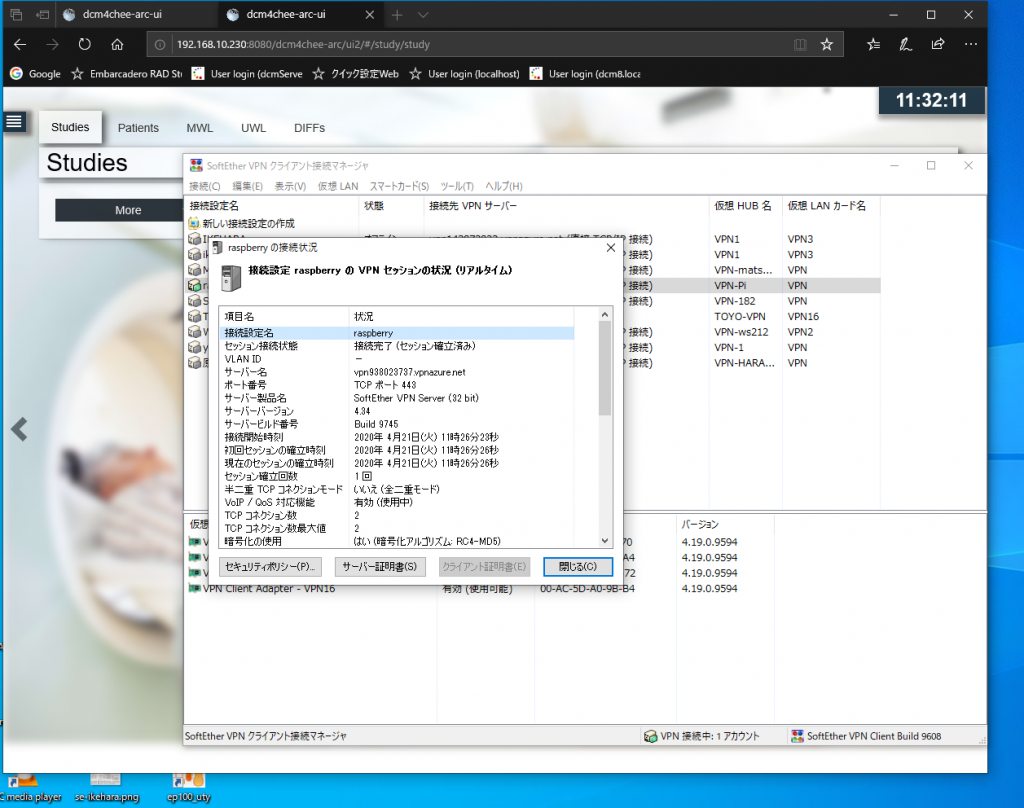
Task: Open クイック設定Web bookmark
Action: (355, 74)
